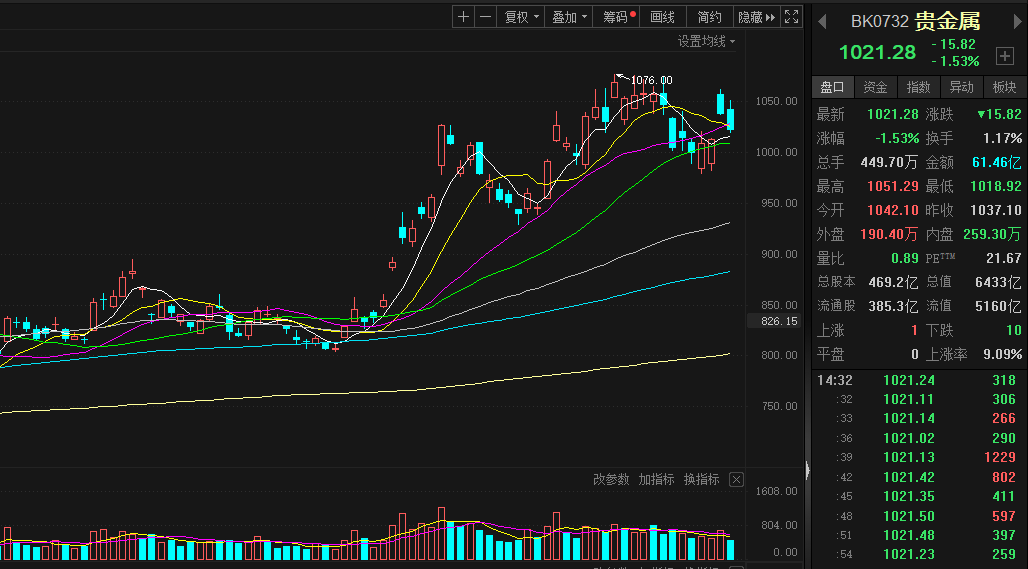
Task: Expand 叠加 overlay dropdown
Action: pyautogui.click(x=570, y=17)
